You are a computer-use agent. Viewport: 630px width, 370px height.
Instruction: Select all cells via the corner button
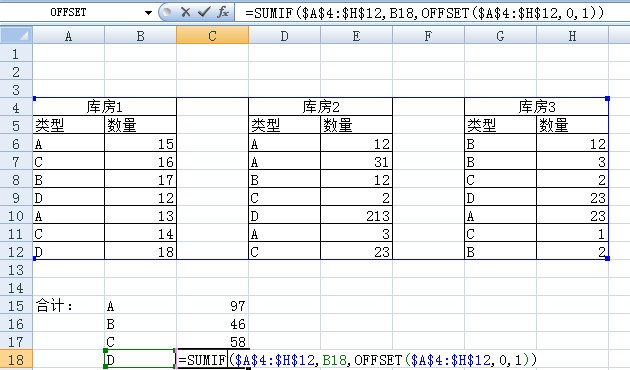click(16, 35)
